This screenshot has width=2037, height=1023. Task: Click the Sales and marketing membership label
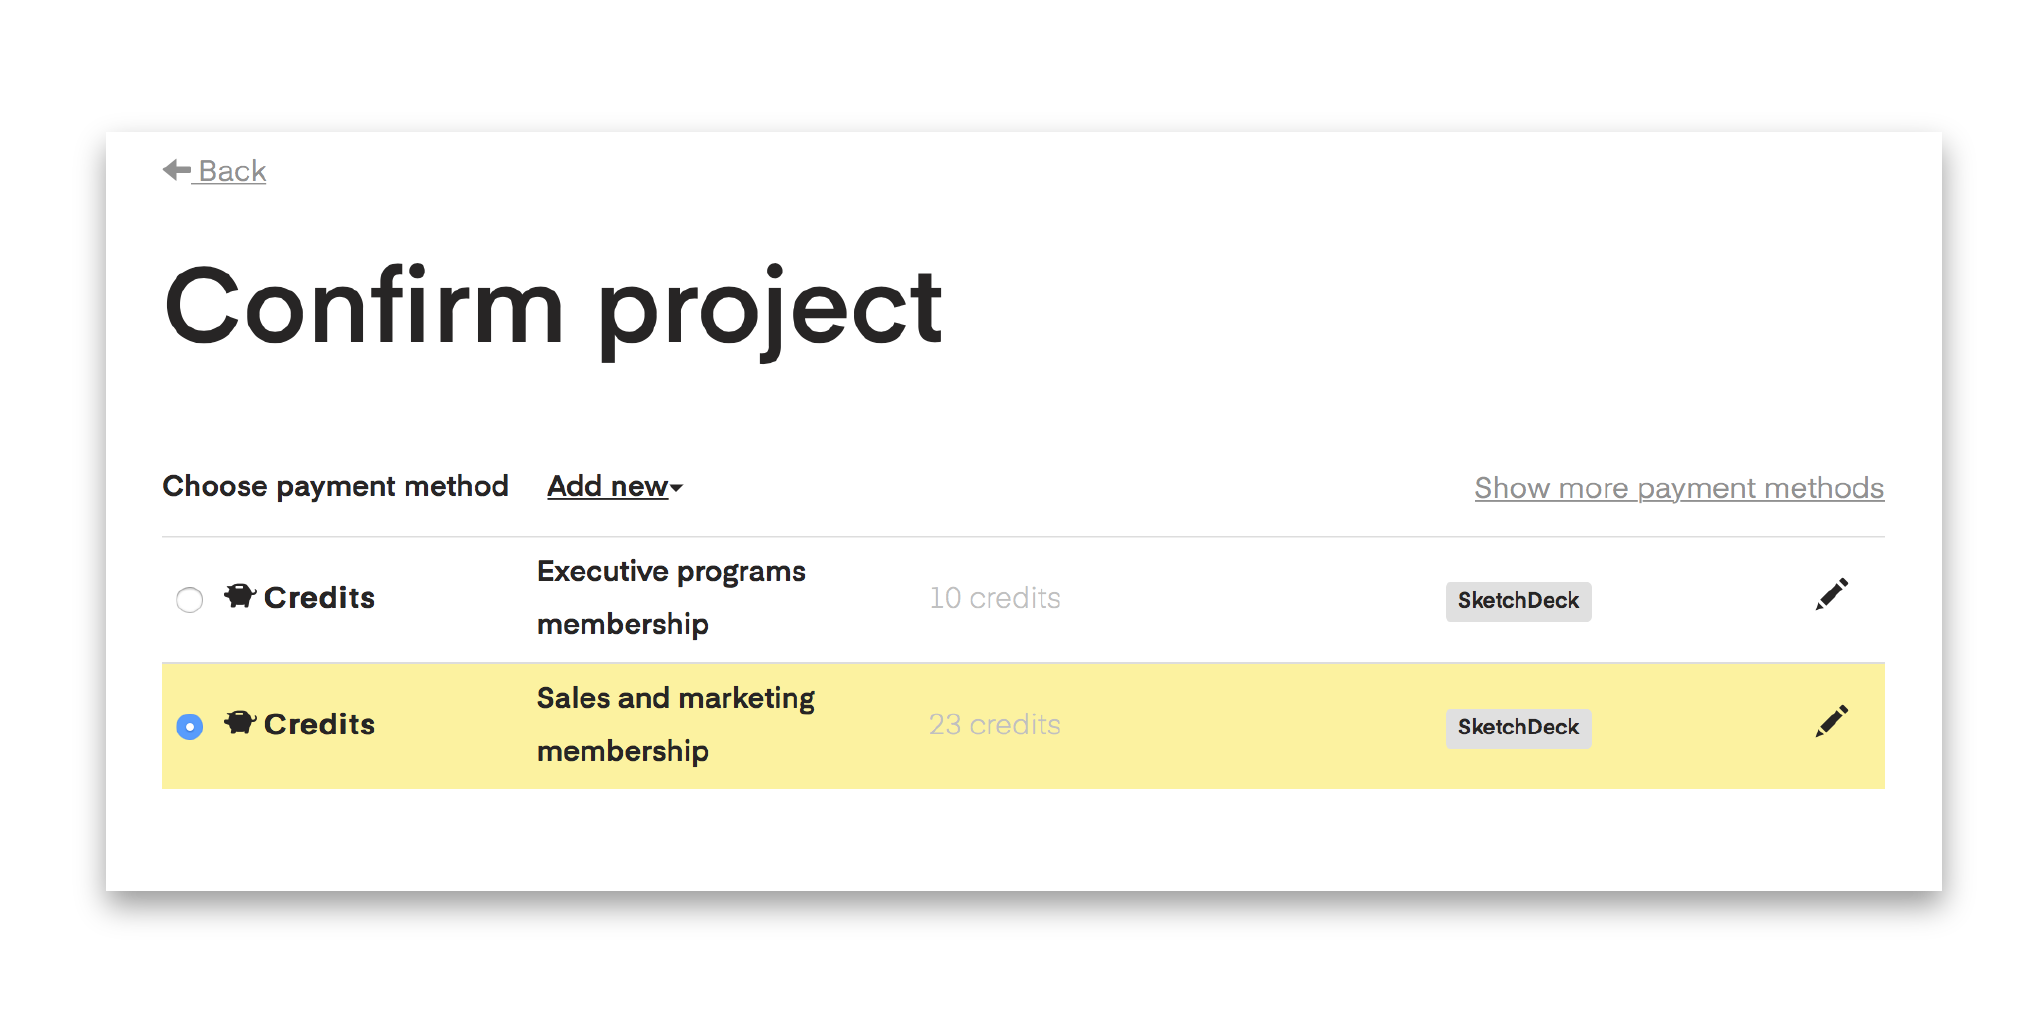click(676, 724)
